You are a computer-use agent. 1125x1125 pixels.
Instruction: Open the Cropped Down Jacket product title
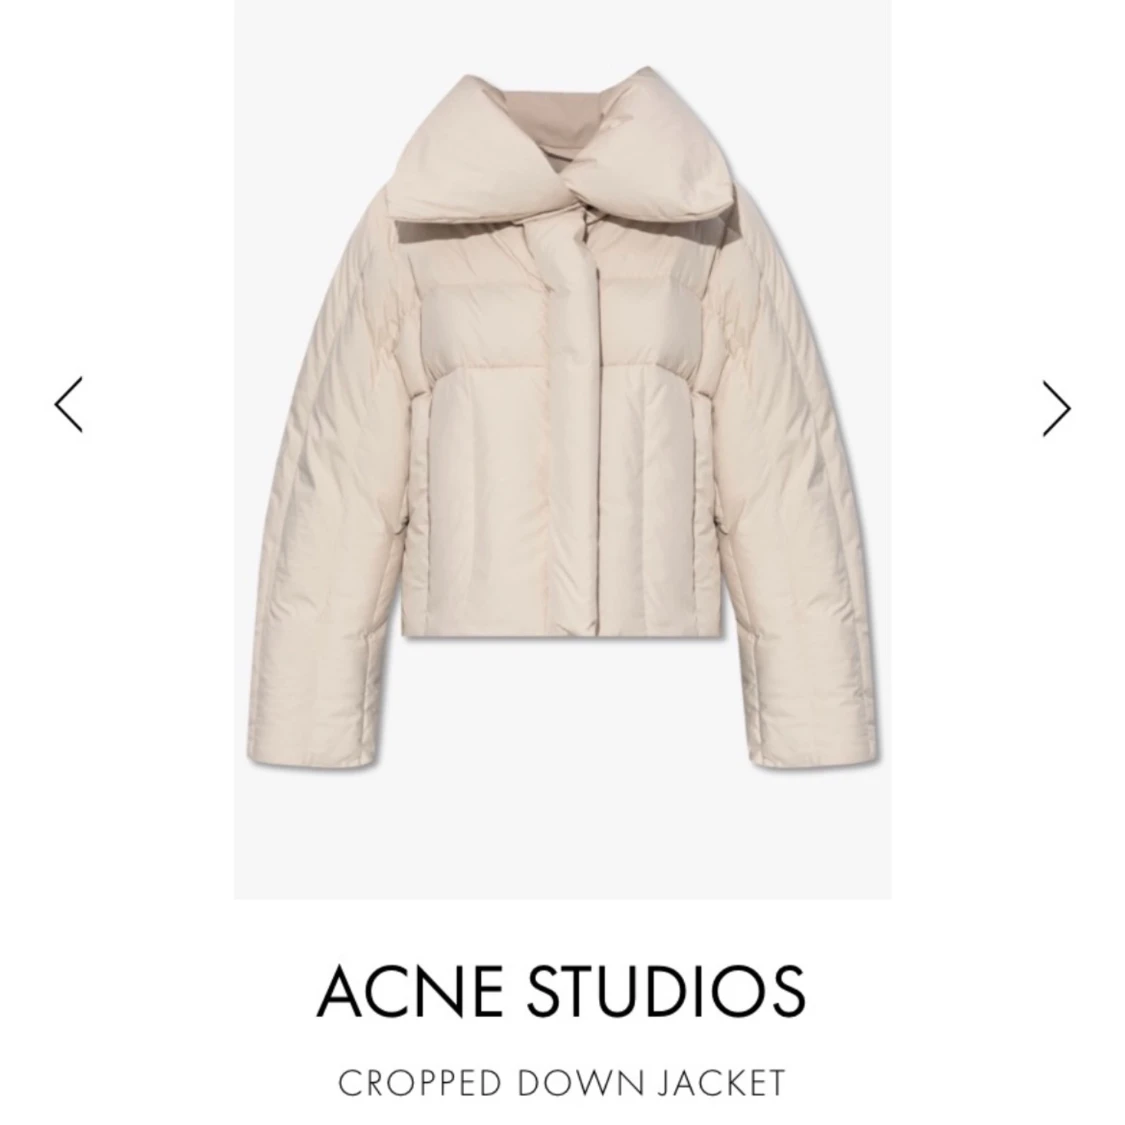[x=562, y=1083]
